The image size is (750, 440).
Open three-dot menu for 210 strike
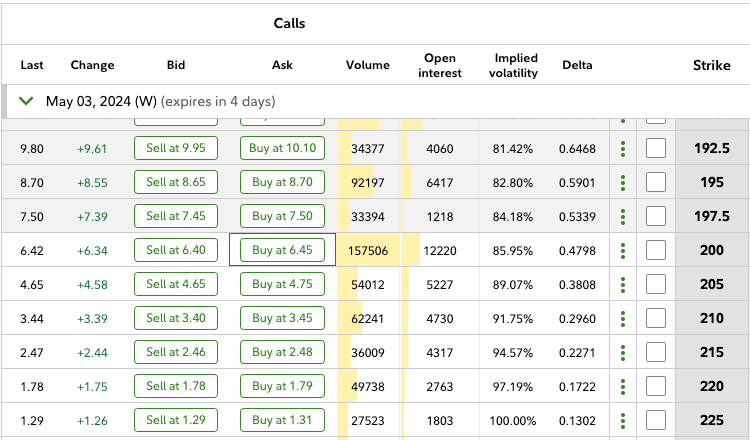click(623, 319)
